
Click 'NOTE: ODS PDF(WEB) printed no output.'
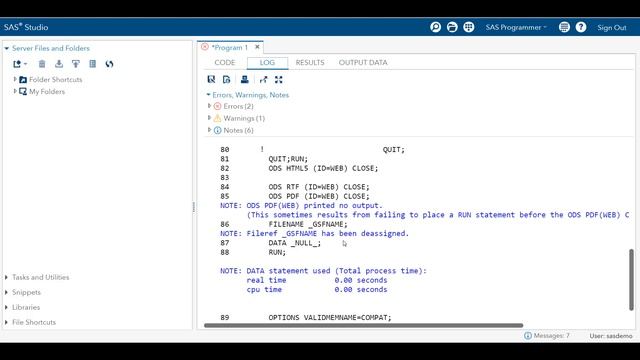click(301, 206)
